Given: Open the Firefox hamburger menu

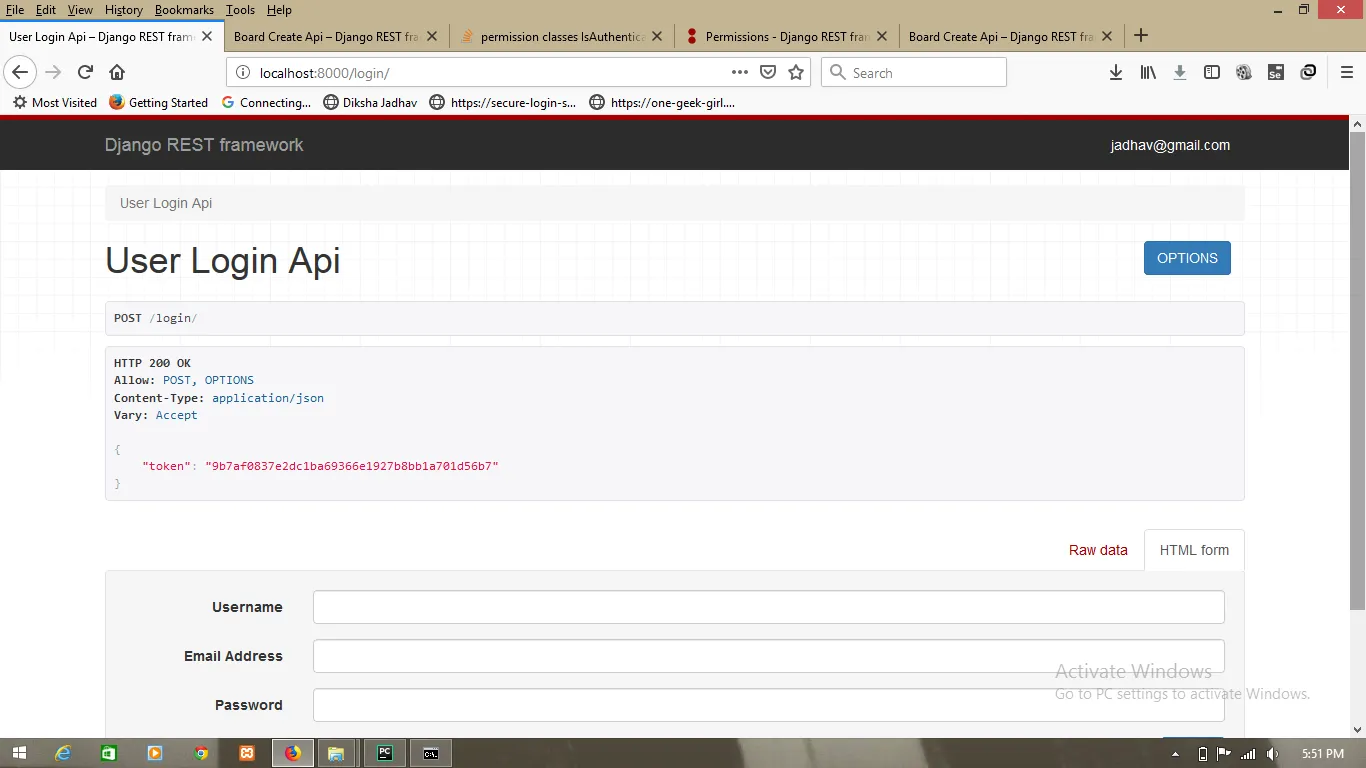Looking at the screenshot, I should (x=1347, y=72).
